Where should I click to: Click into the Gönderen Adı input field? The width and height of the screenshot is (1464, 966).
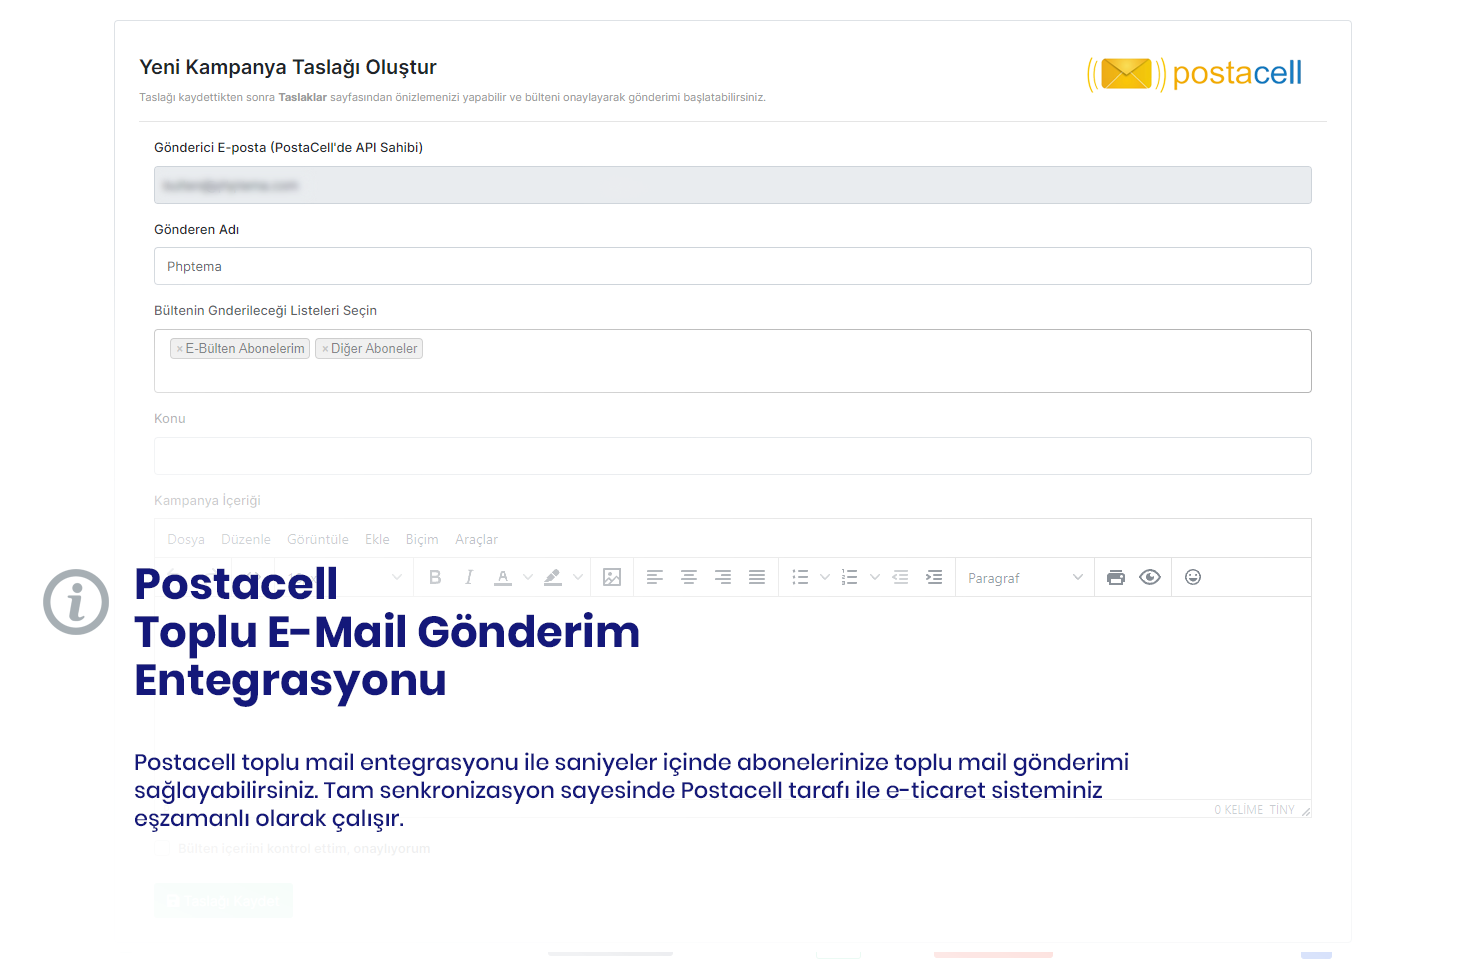click(x=732, y=267)
